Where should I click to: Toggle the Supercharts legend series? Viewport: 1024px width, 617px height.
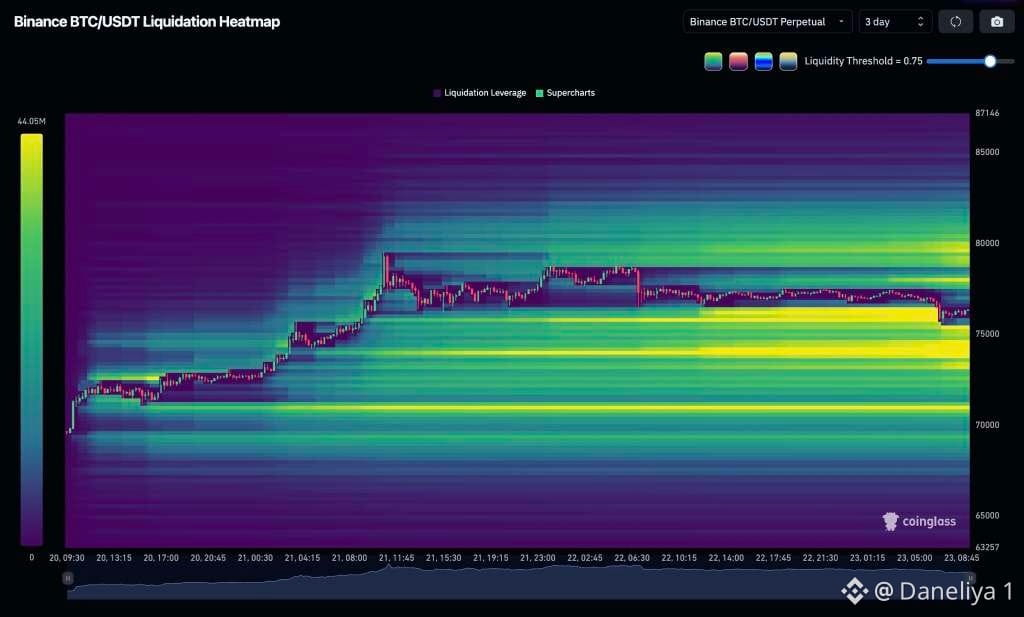click(x=565, y=93)
